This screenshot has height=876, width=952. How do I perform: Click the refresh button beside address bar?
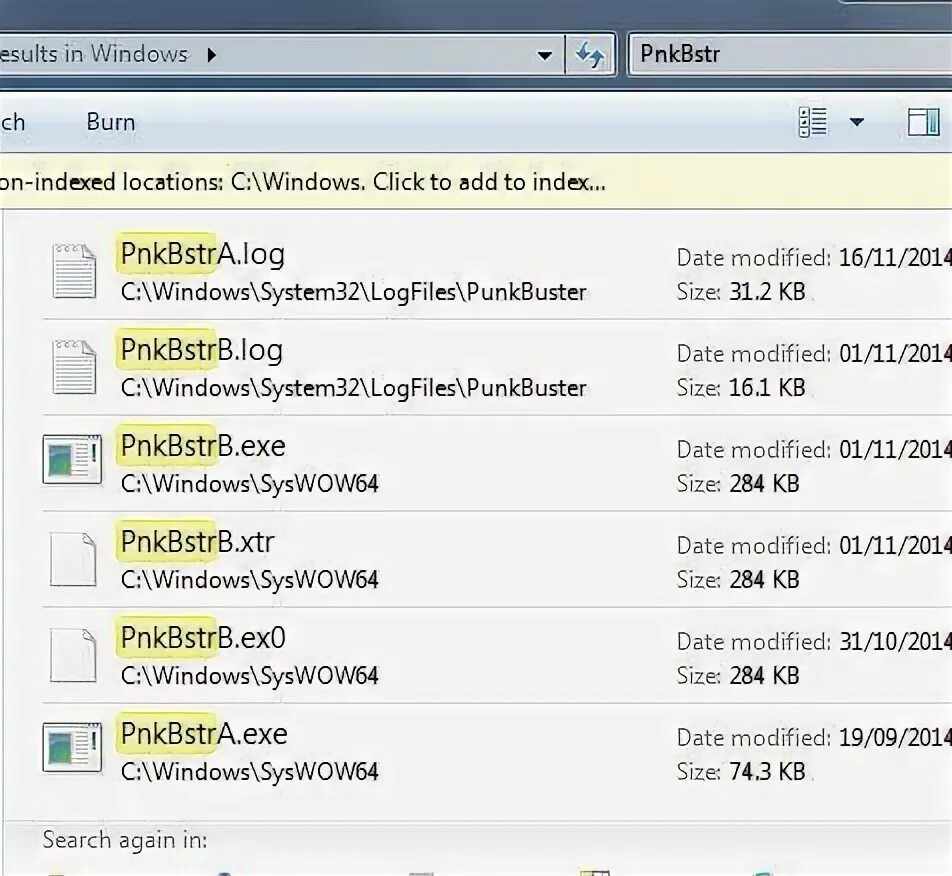pos(590,55)
